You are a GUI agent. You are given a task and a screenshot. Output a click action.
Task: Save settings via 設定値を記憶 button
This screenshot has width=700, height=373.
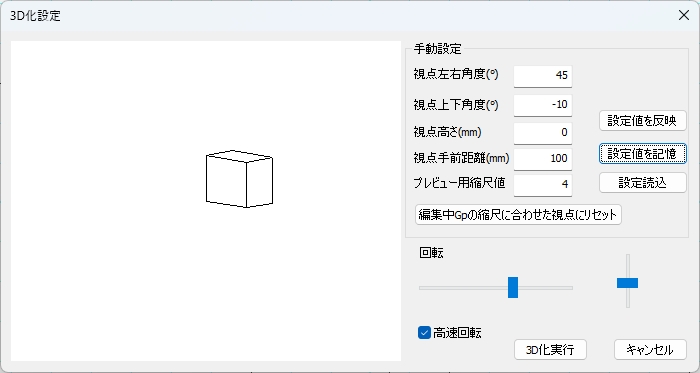coord(642,153)
